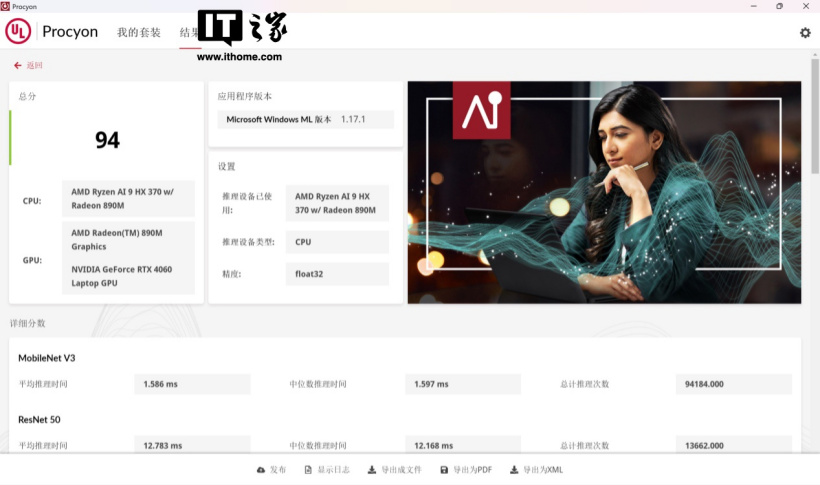Screen dimensions: 820x485
Task: Click the float32 precision field
Action: pos(337,274)
